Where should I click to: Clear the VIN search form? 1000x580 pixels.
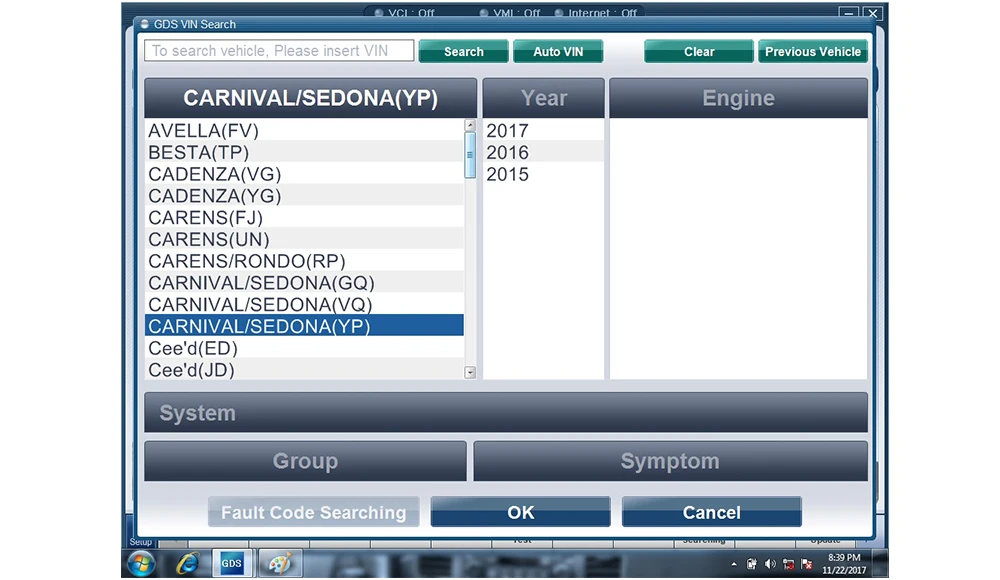click(699, 52)
